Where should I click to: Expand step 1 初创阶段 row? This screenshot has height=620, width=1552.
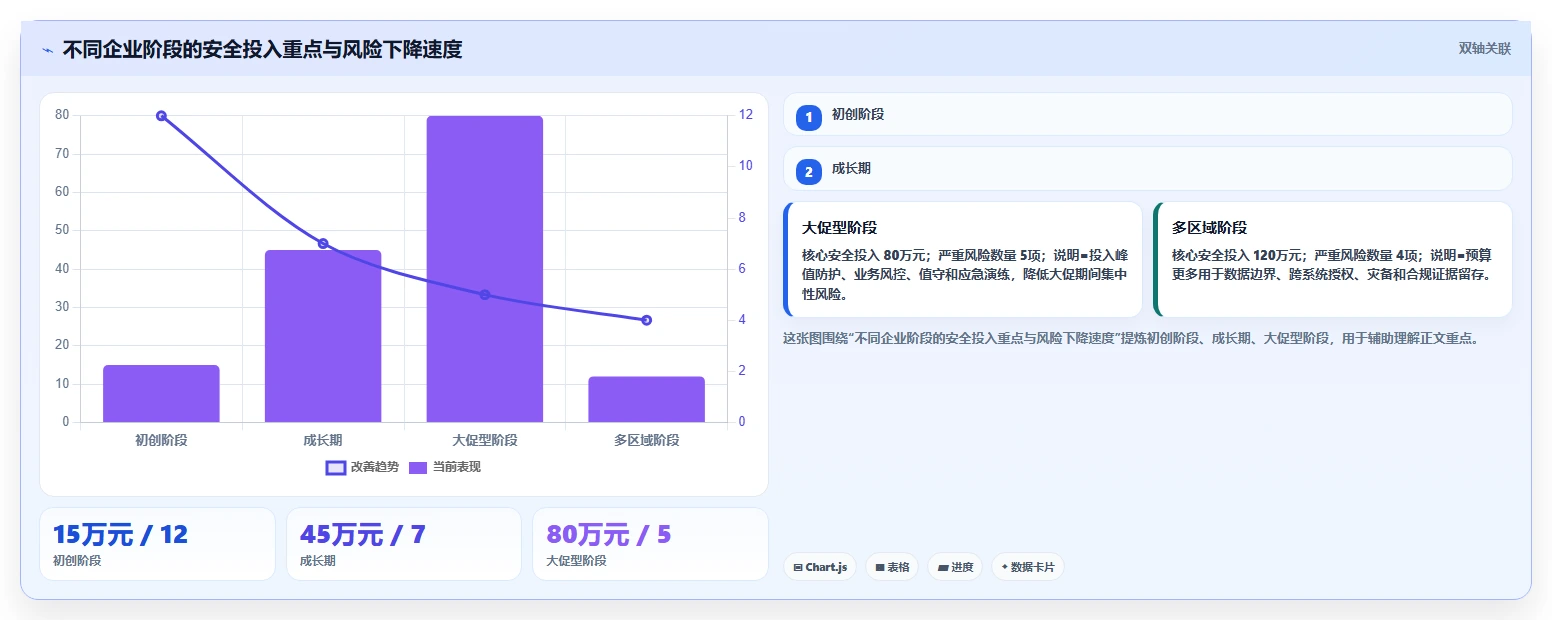(x=1147, y=114)
